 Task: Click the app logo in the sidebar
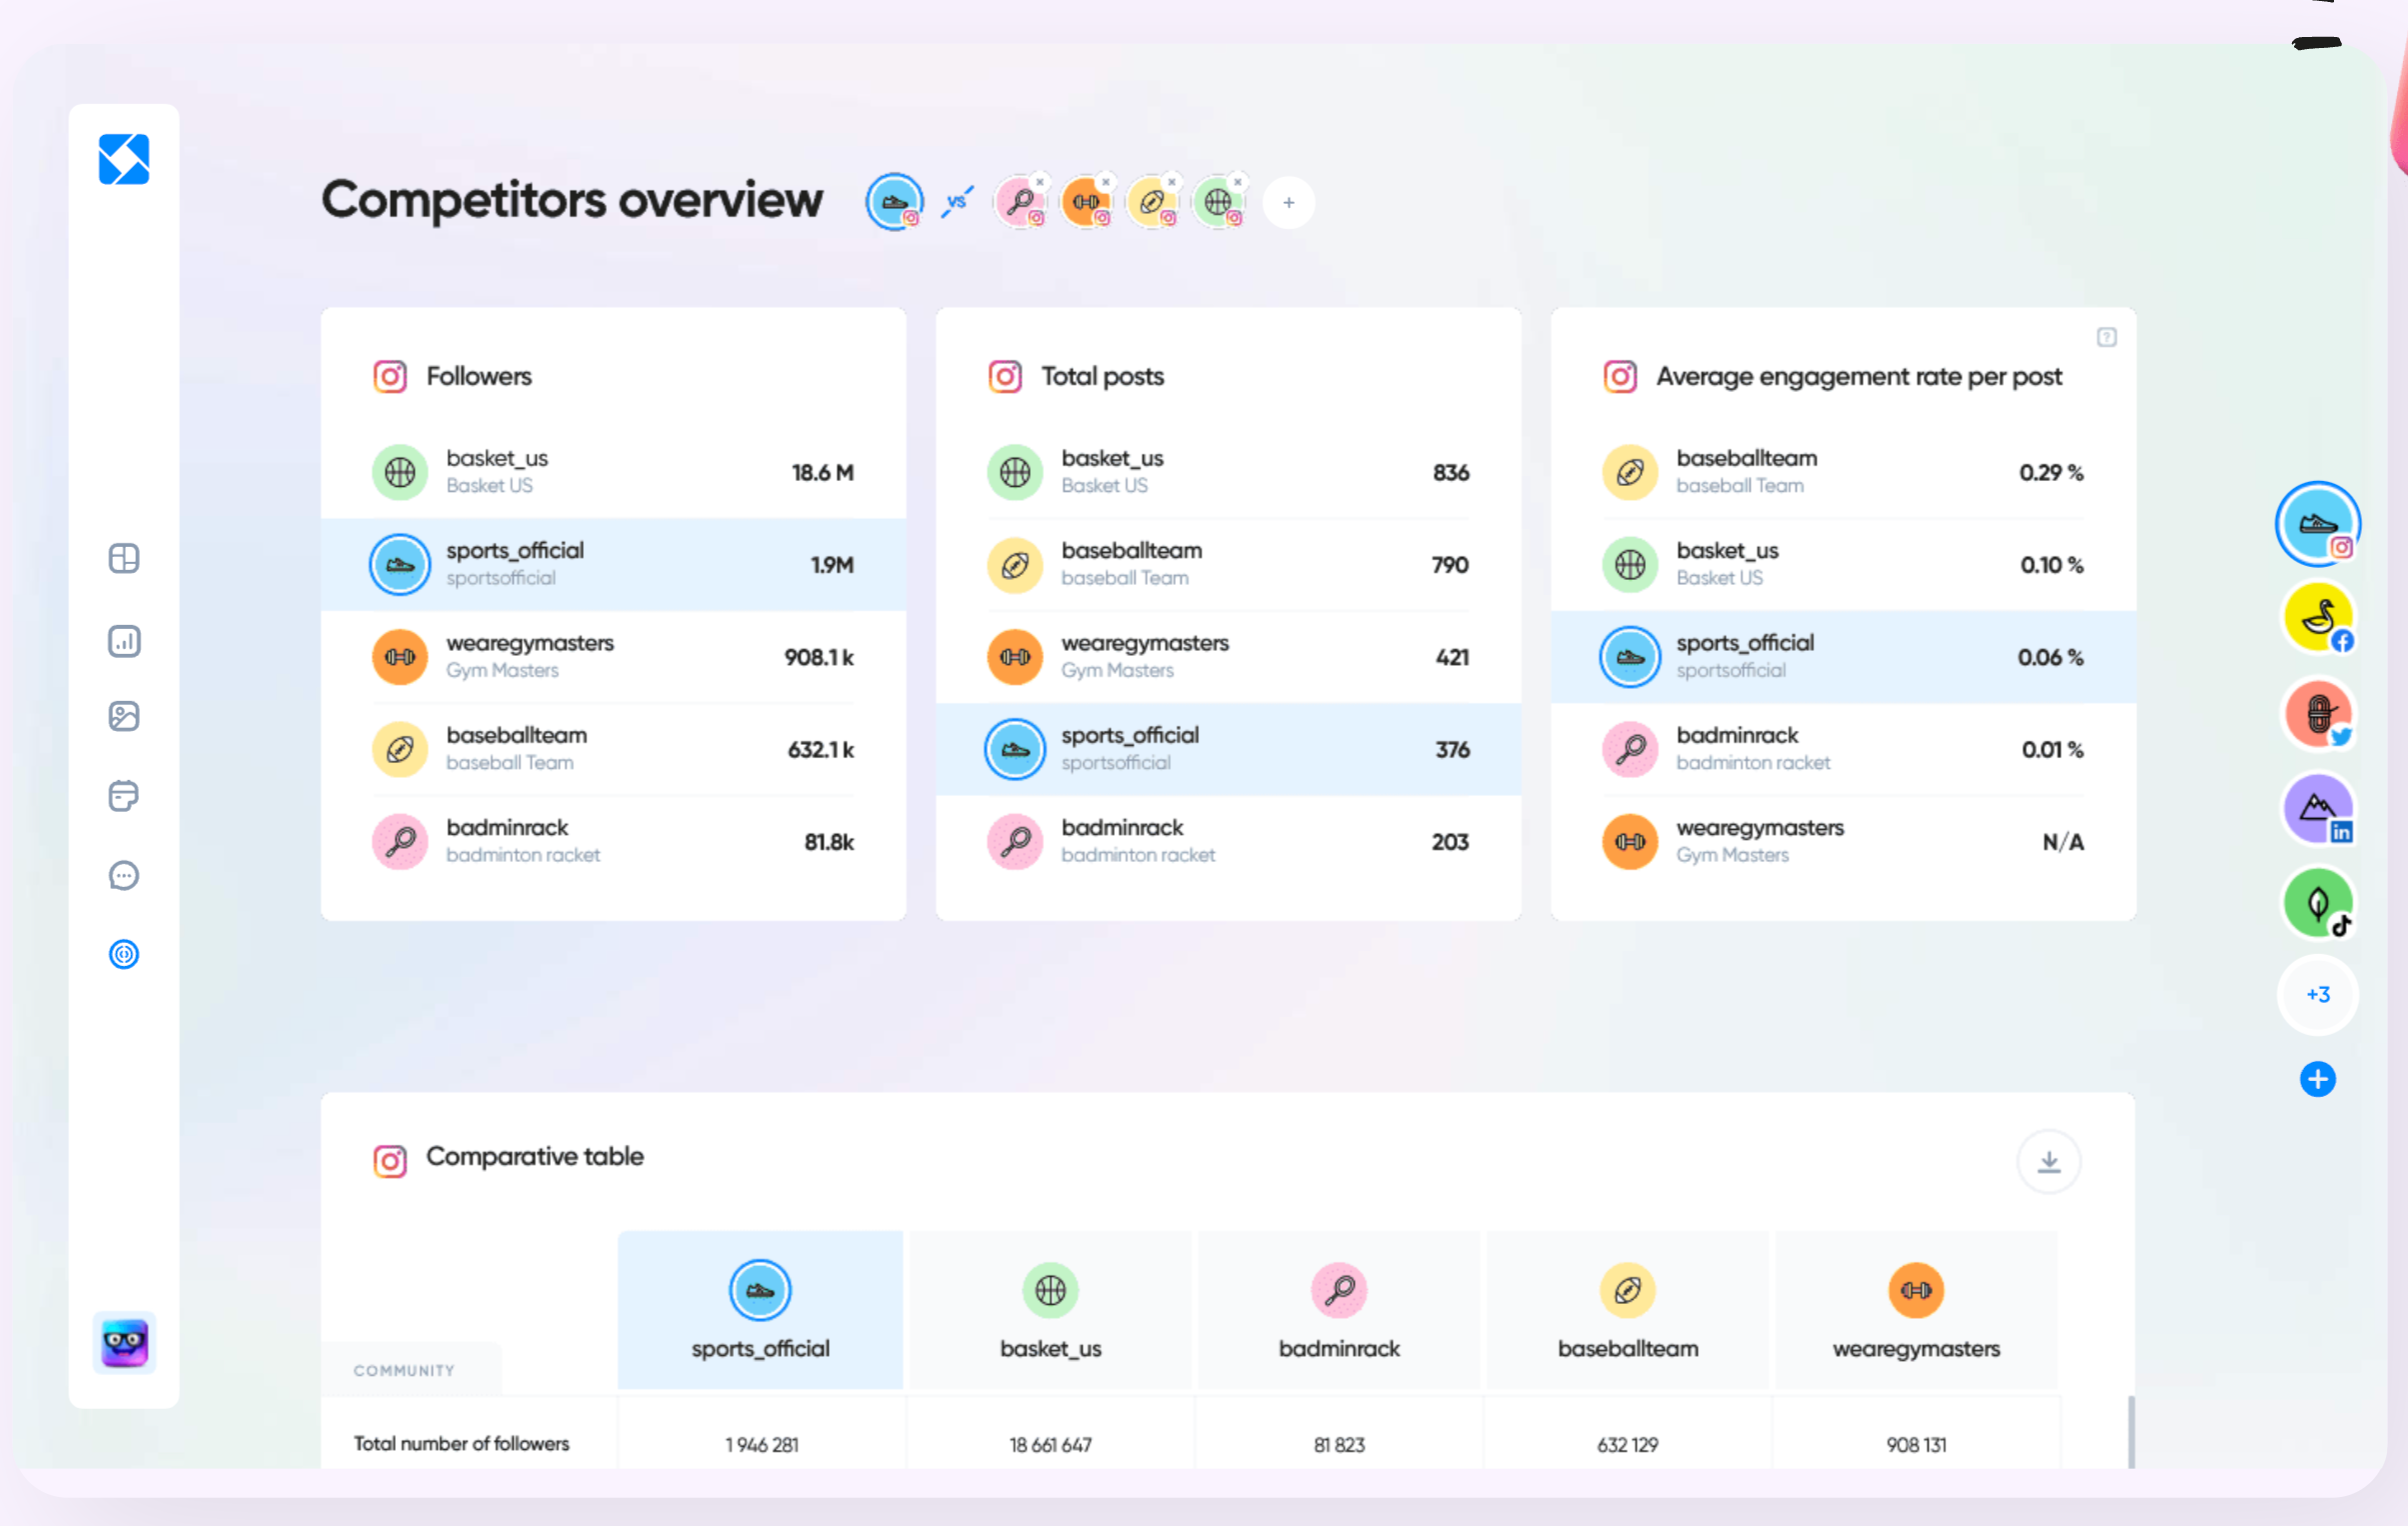coord(124,160)
